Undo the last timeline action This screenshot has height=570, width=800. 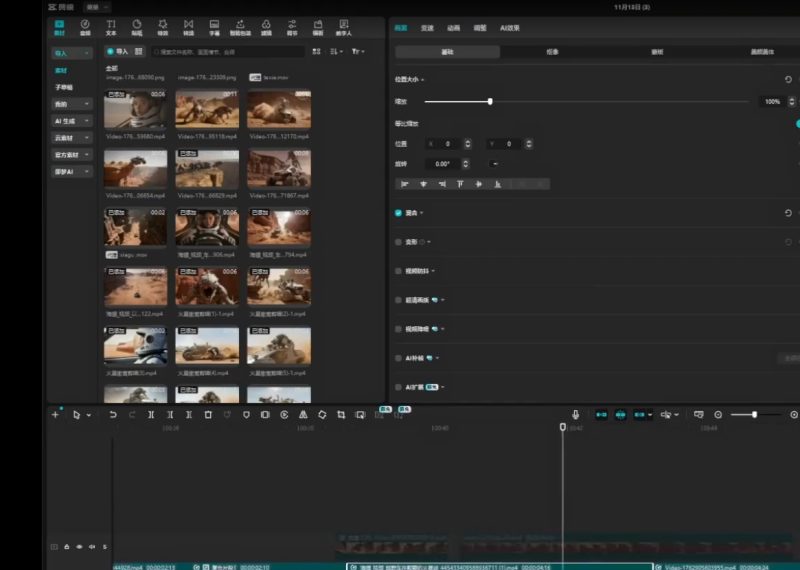[113, 415]
